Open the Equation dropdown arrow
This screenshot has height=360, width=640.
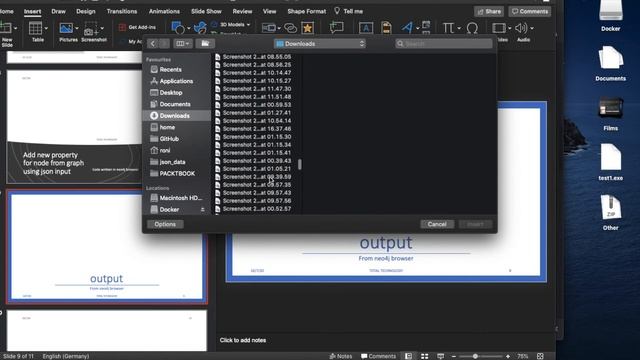coord(459,28)
